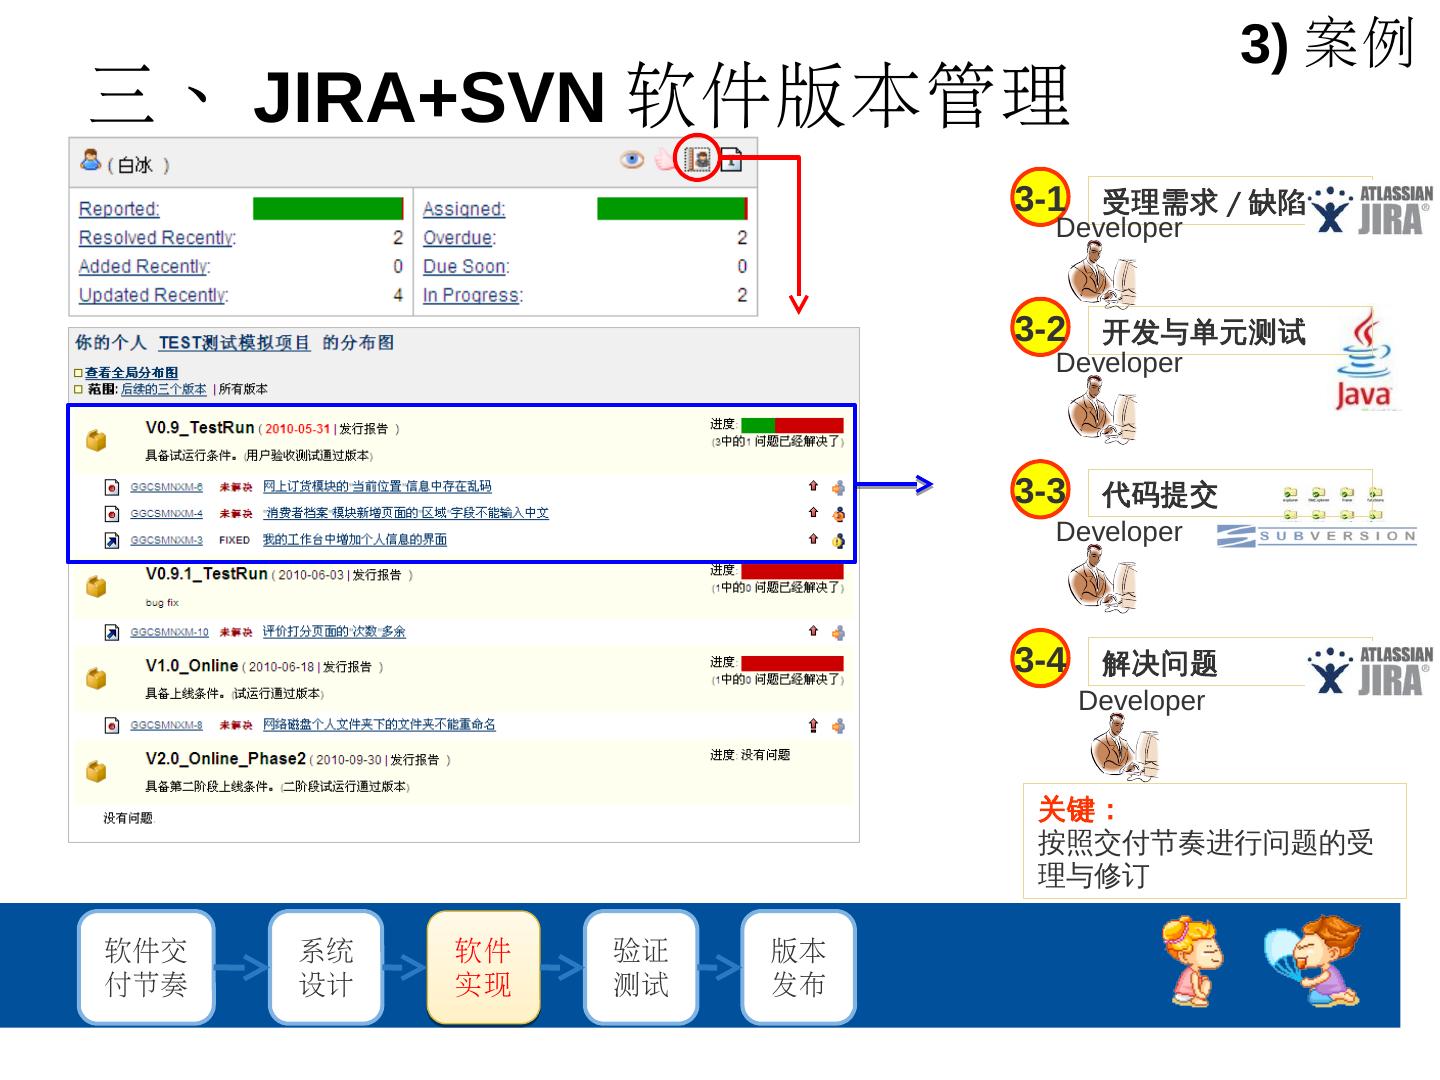Open the Added Recently link
The width and height of the screenshot is (1440, 1080).
pos(144,267)
